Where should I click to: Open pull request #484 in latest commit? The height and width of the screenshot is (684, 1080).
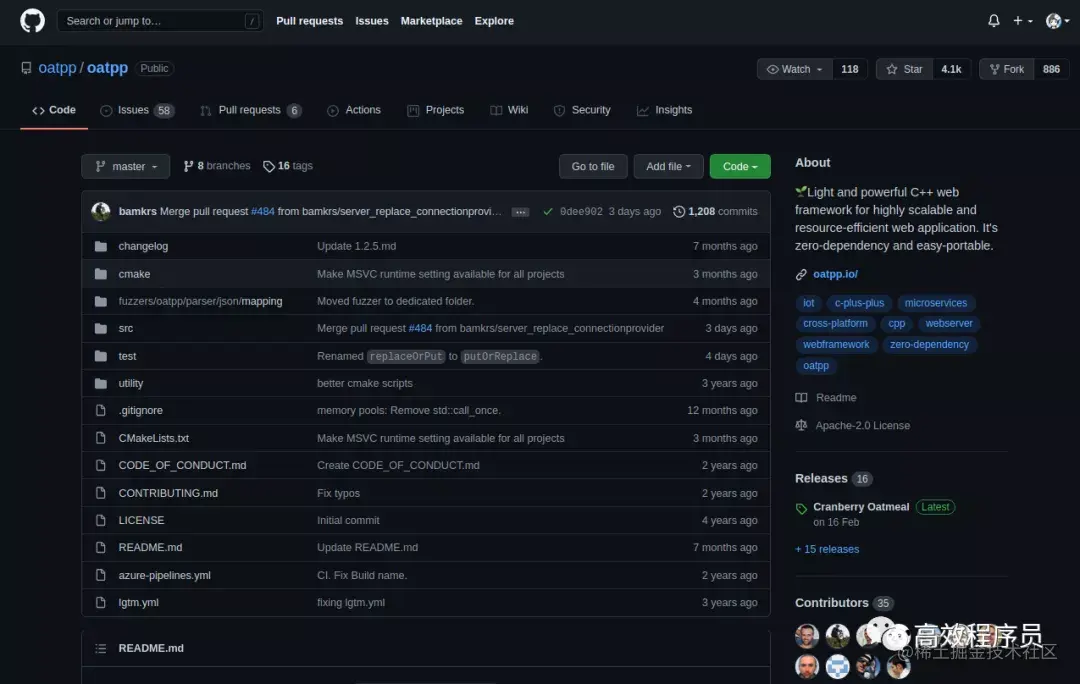(x=262, y=211)
